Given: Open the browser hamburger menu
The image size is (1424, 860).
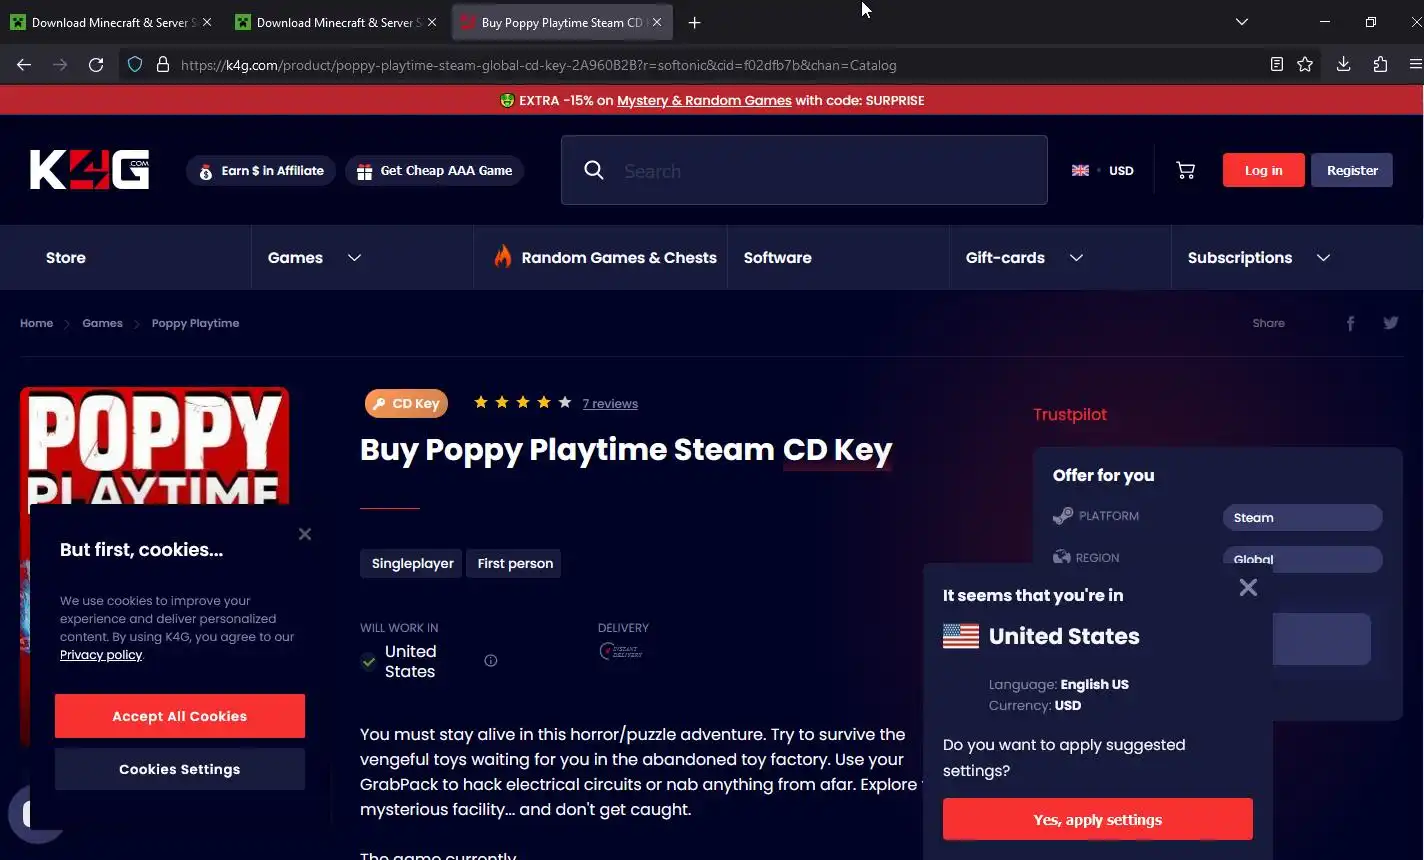Looking at the screenshot, I should point(1415,65).
